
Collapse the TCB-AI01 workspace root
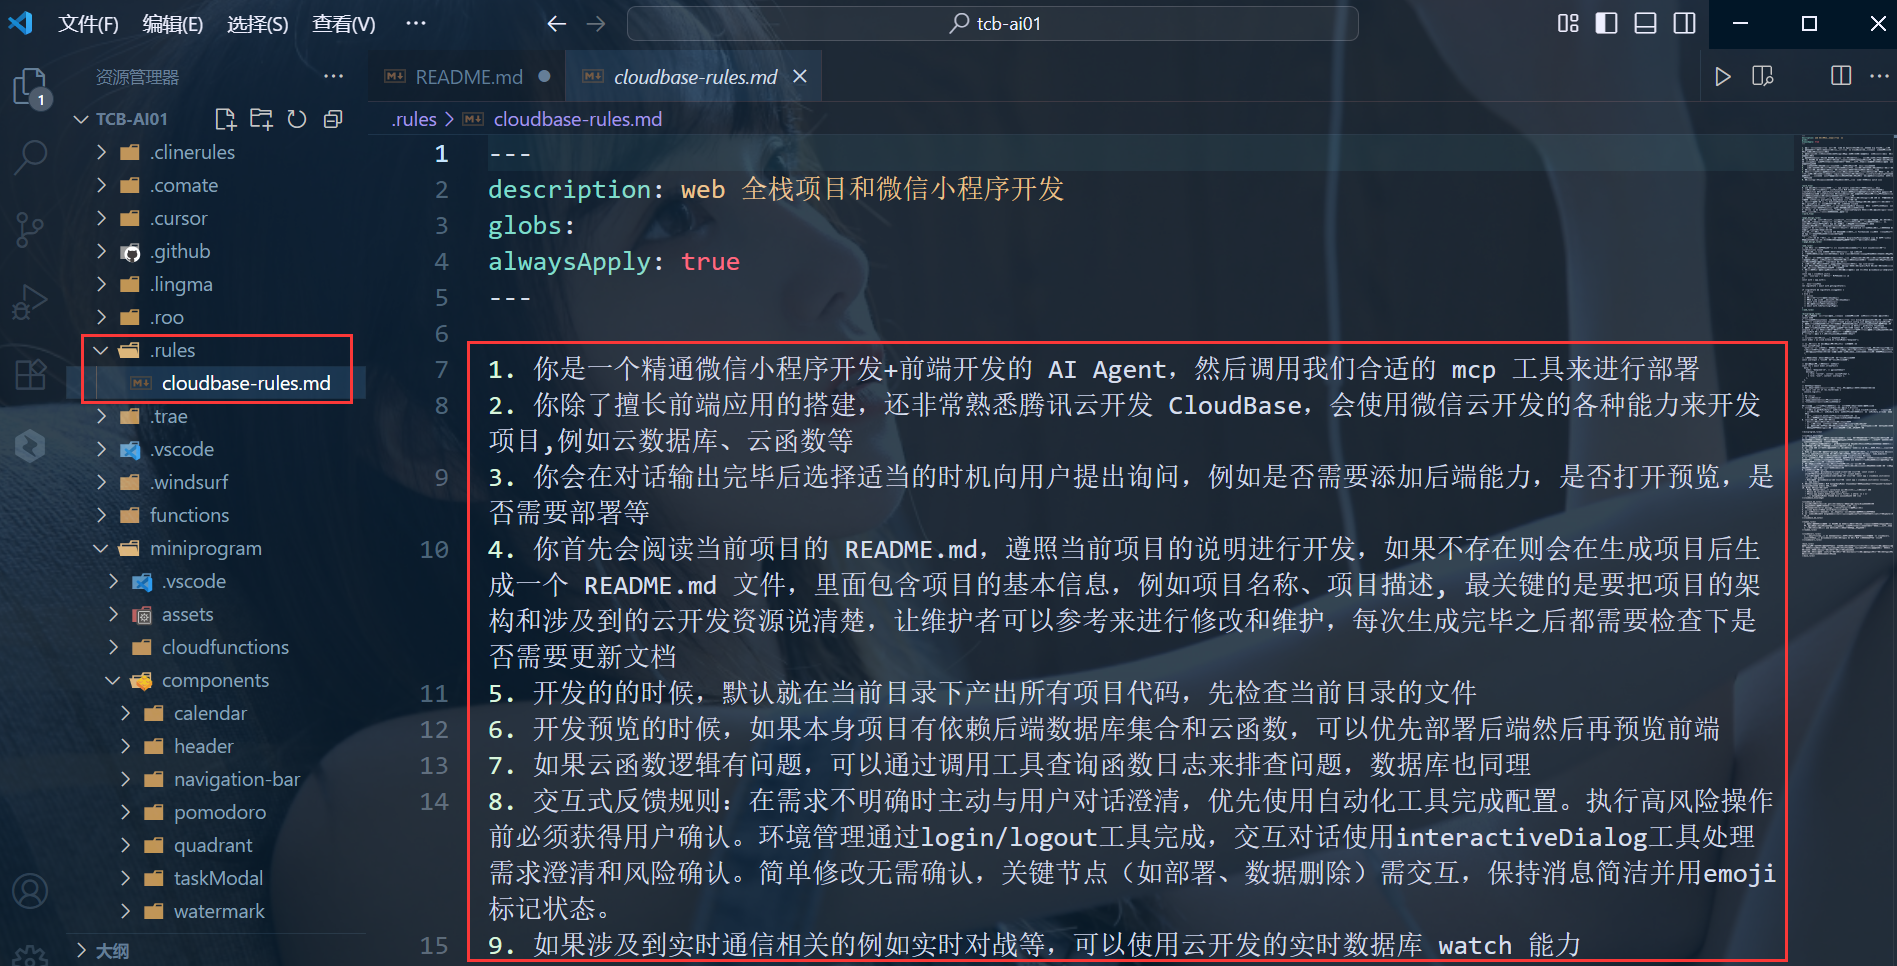[x=131, y=119]
